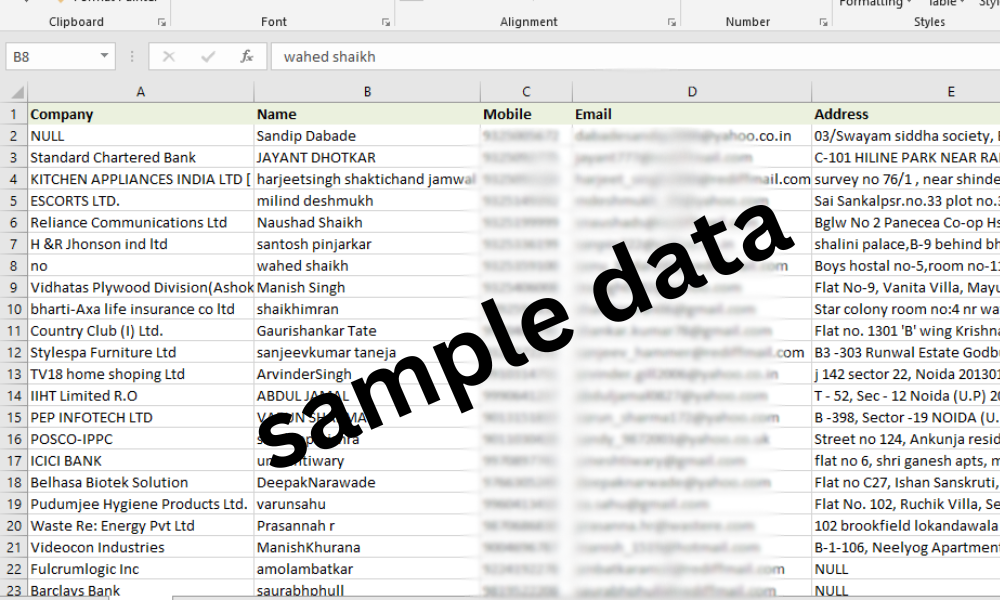
Task: Select the Gaurishankar Tate cell
Action: click(x=367, y=331)
